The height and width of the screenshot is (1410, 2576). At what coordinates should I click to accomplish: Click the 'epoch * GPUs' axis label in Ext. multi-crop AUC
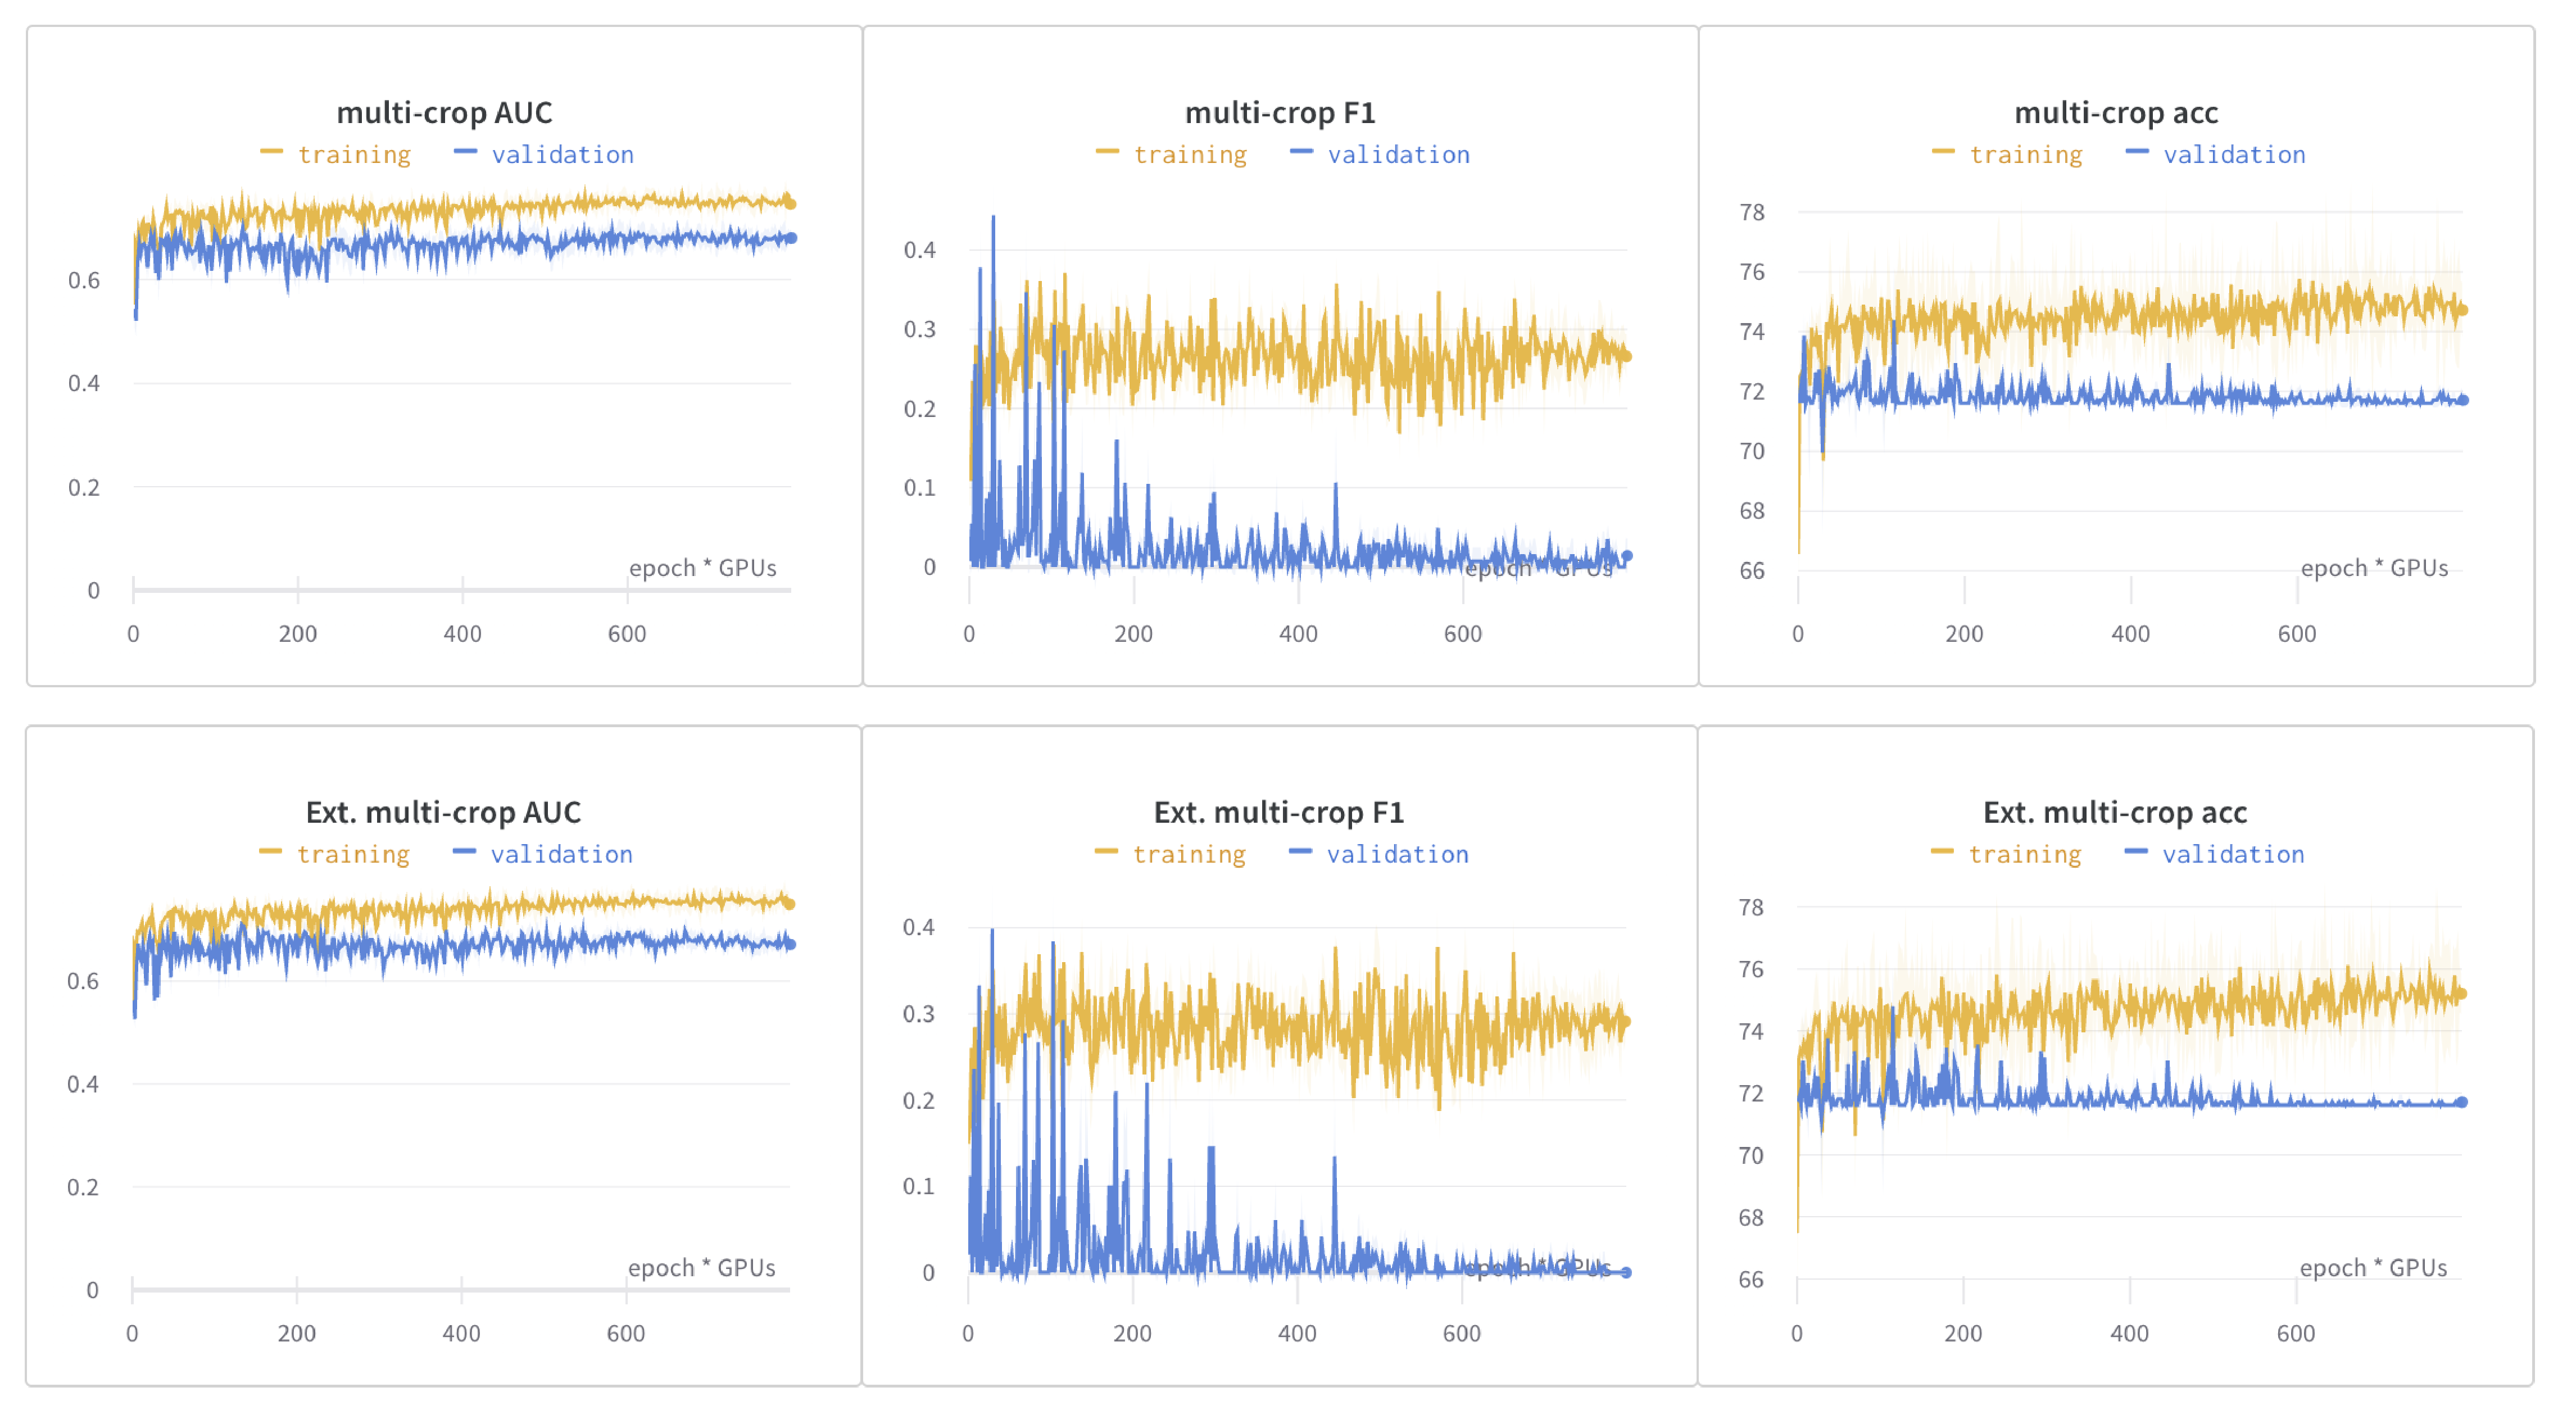[701, 1267]
